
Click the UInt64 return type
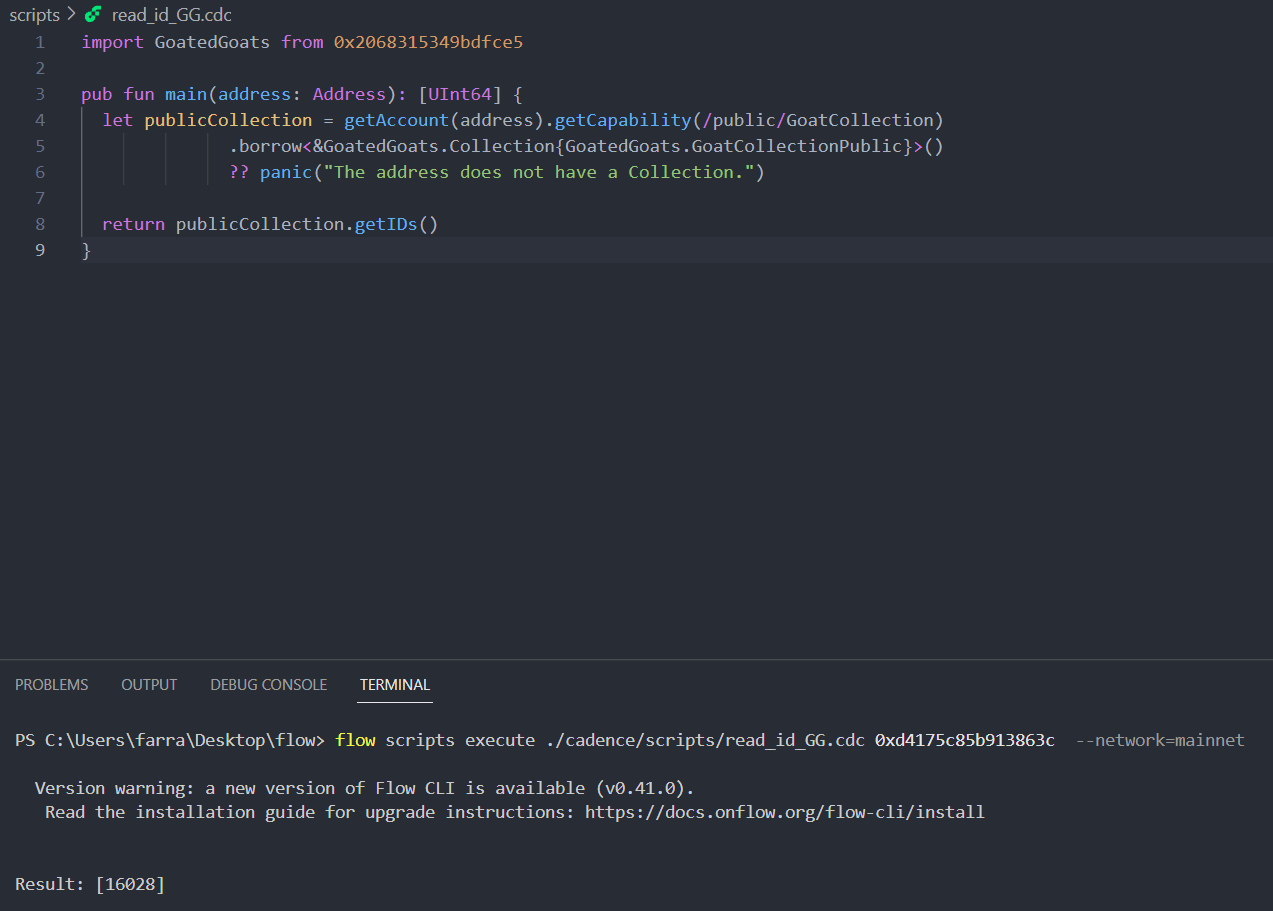tap(460, 94)
